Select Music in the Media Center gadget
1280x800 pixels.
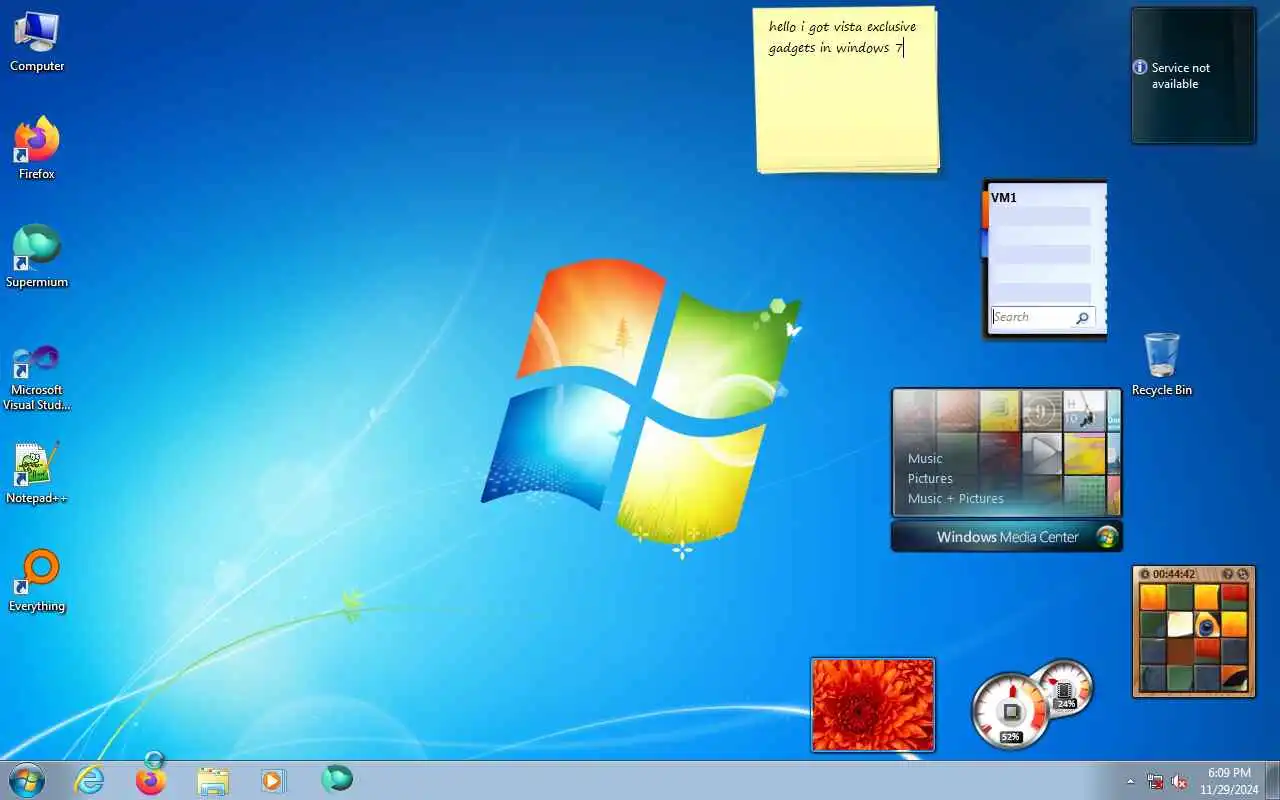coord(925,458)
